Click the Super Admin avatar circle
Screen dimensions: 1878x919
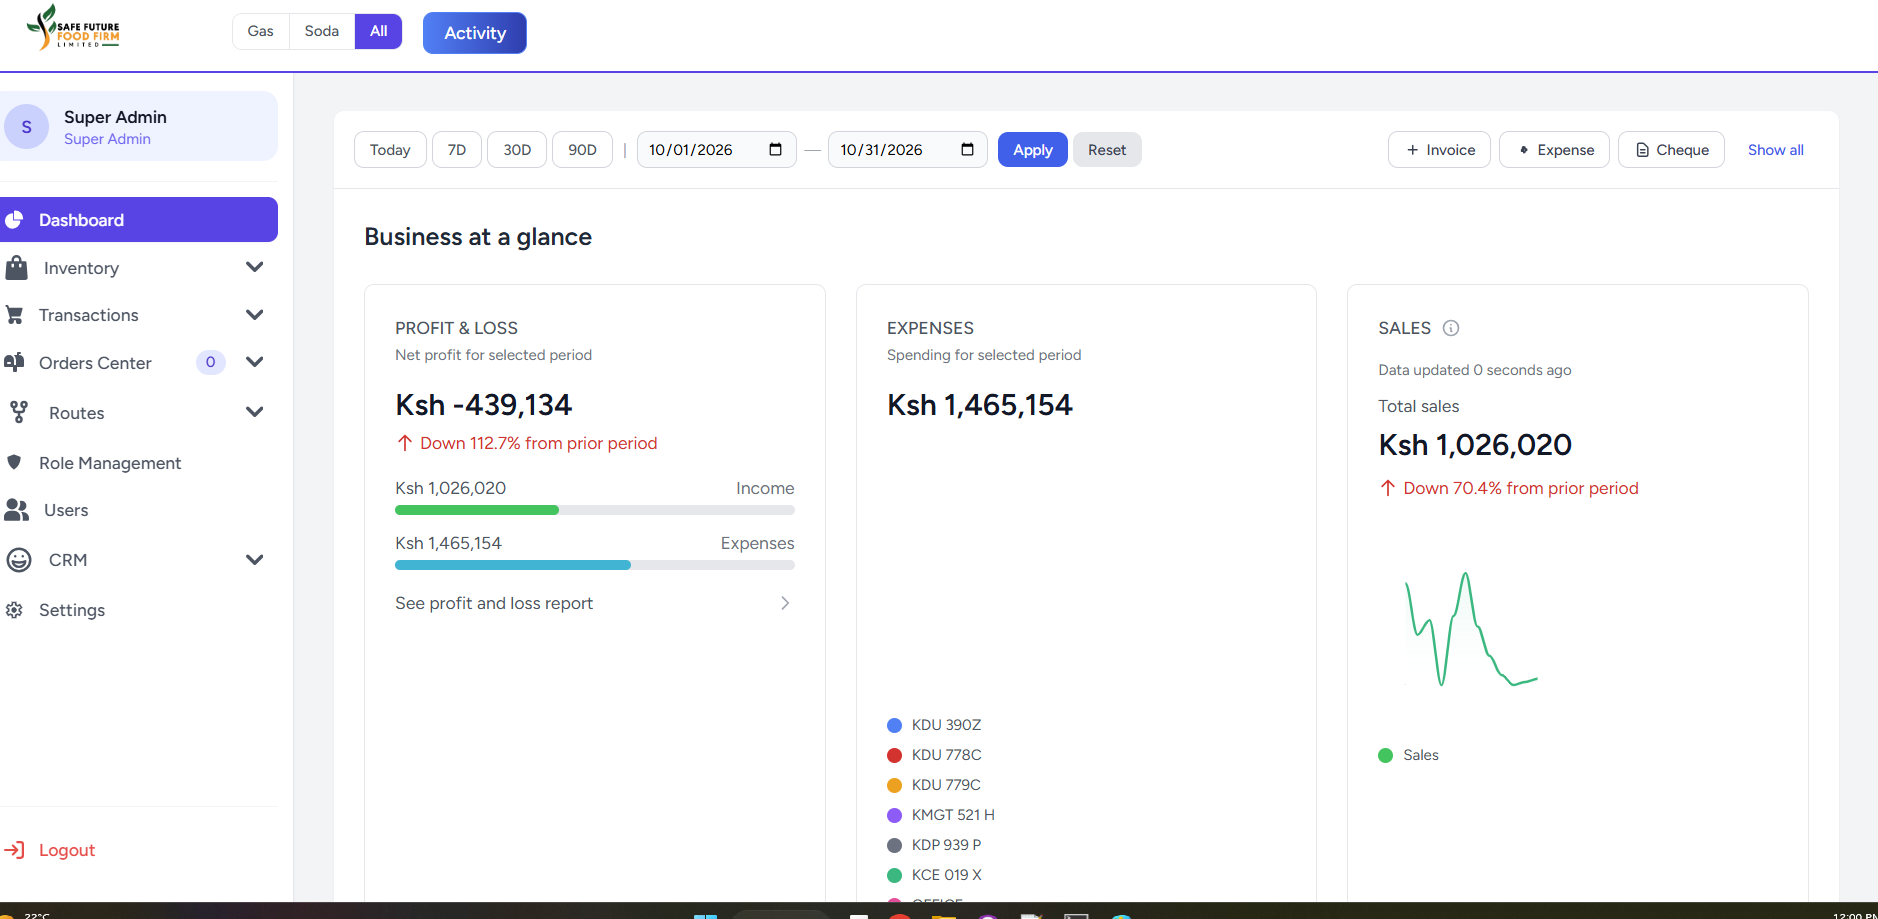pyautogui.click(x=27, y=127)
